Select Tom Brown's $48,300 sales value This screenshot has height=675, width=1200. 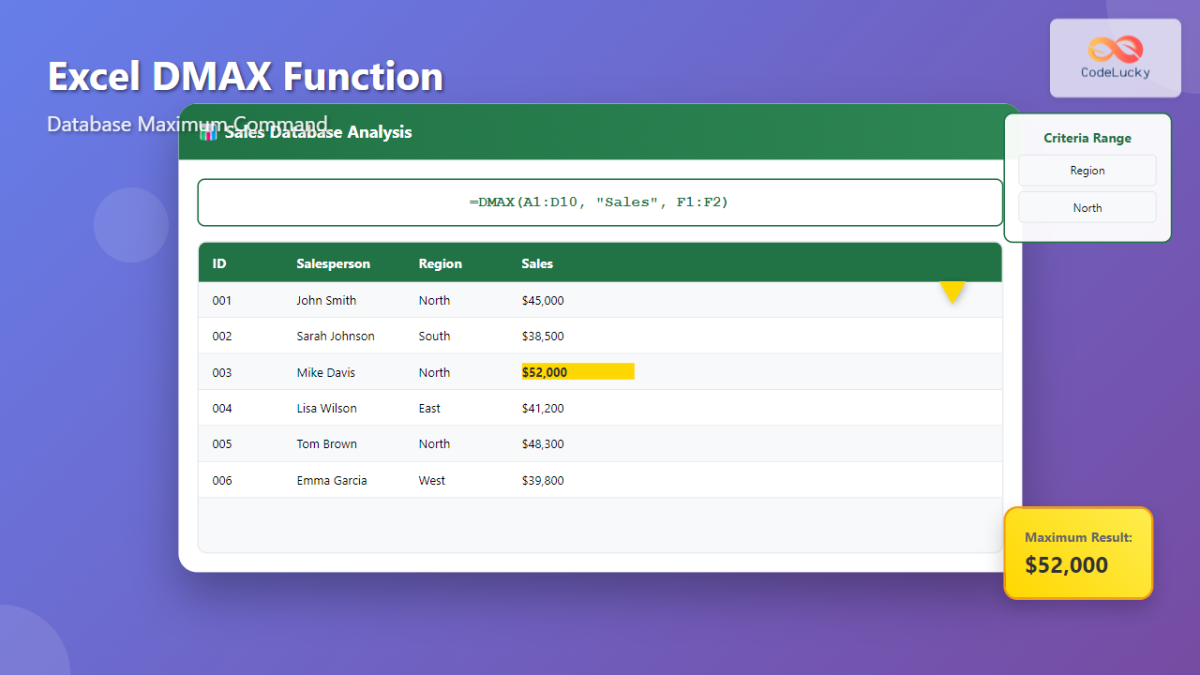(x=542, y=444)
